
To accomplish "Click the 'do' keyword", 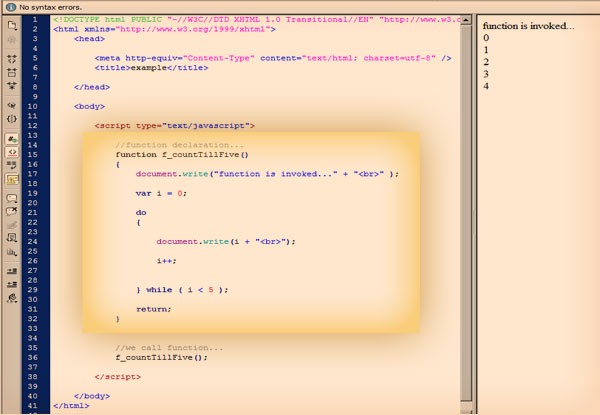I will tap(141, 213).
